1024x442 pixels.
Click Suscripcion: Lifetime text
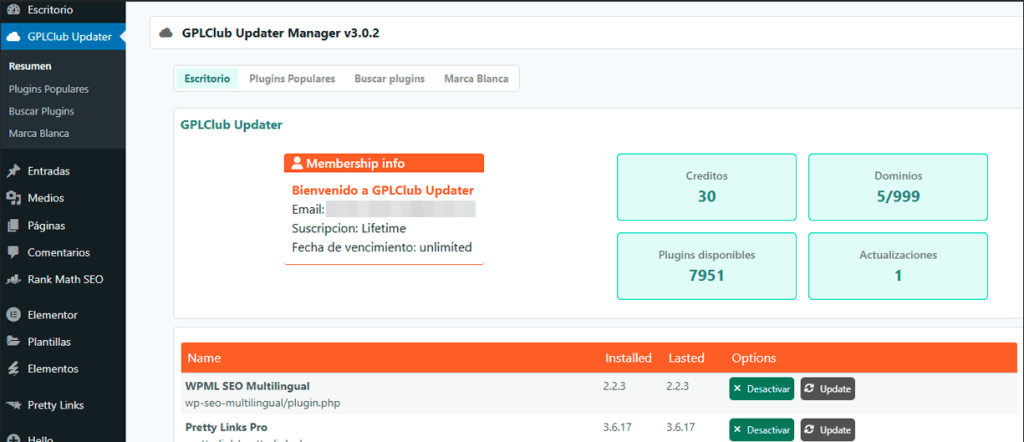(x=349, y=229)
